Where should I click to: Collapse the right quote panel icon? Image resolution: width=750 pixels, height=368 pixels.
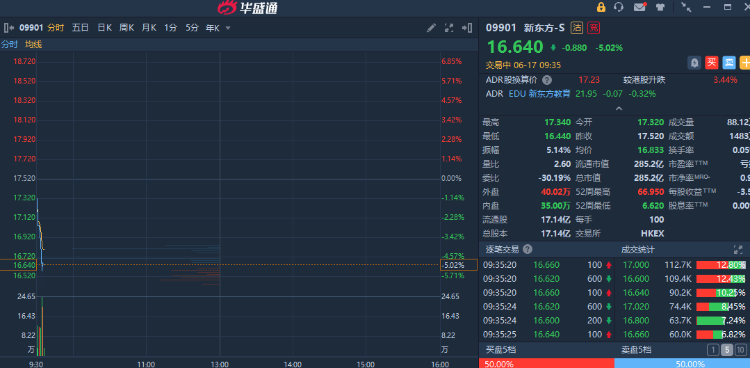point(466,28)
